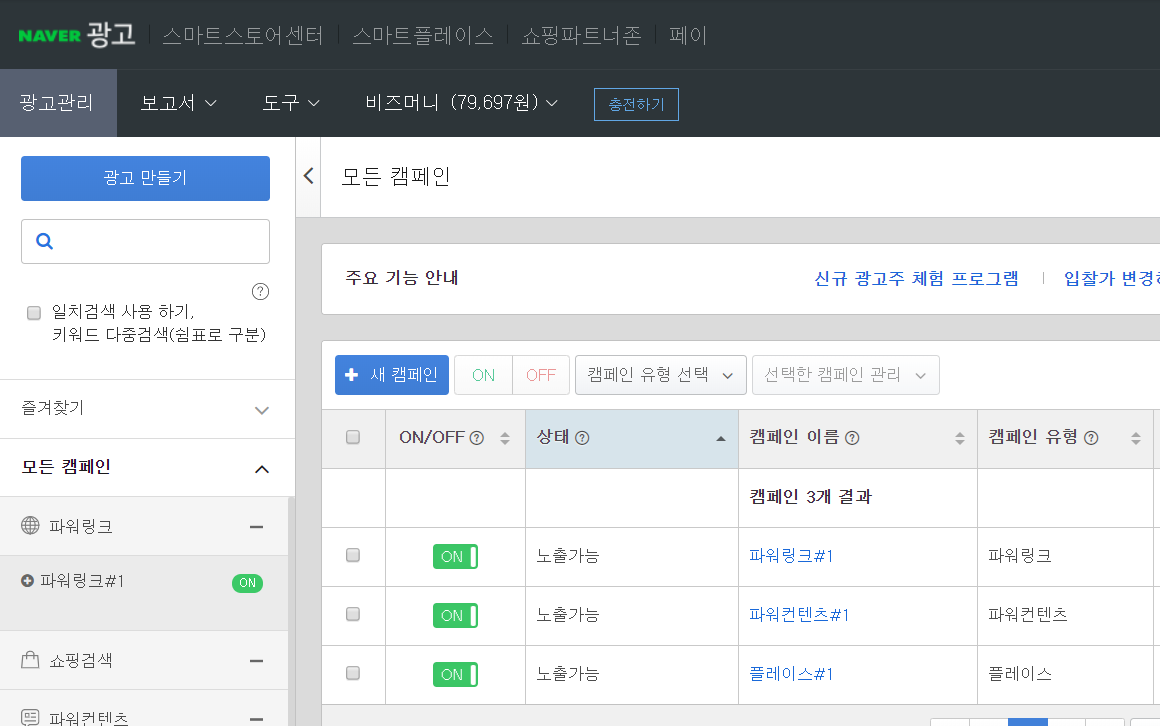Click OFF bulk button in toolbar

point(541,375)
